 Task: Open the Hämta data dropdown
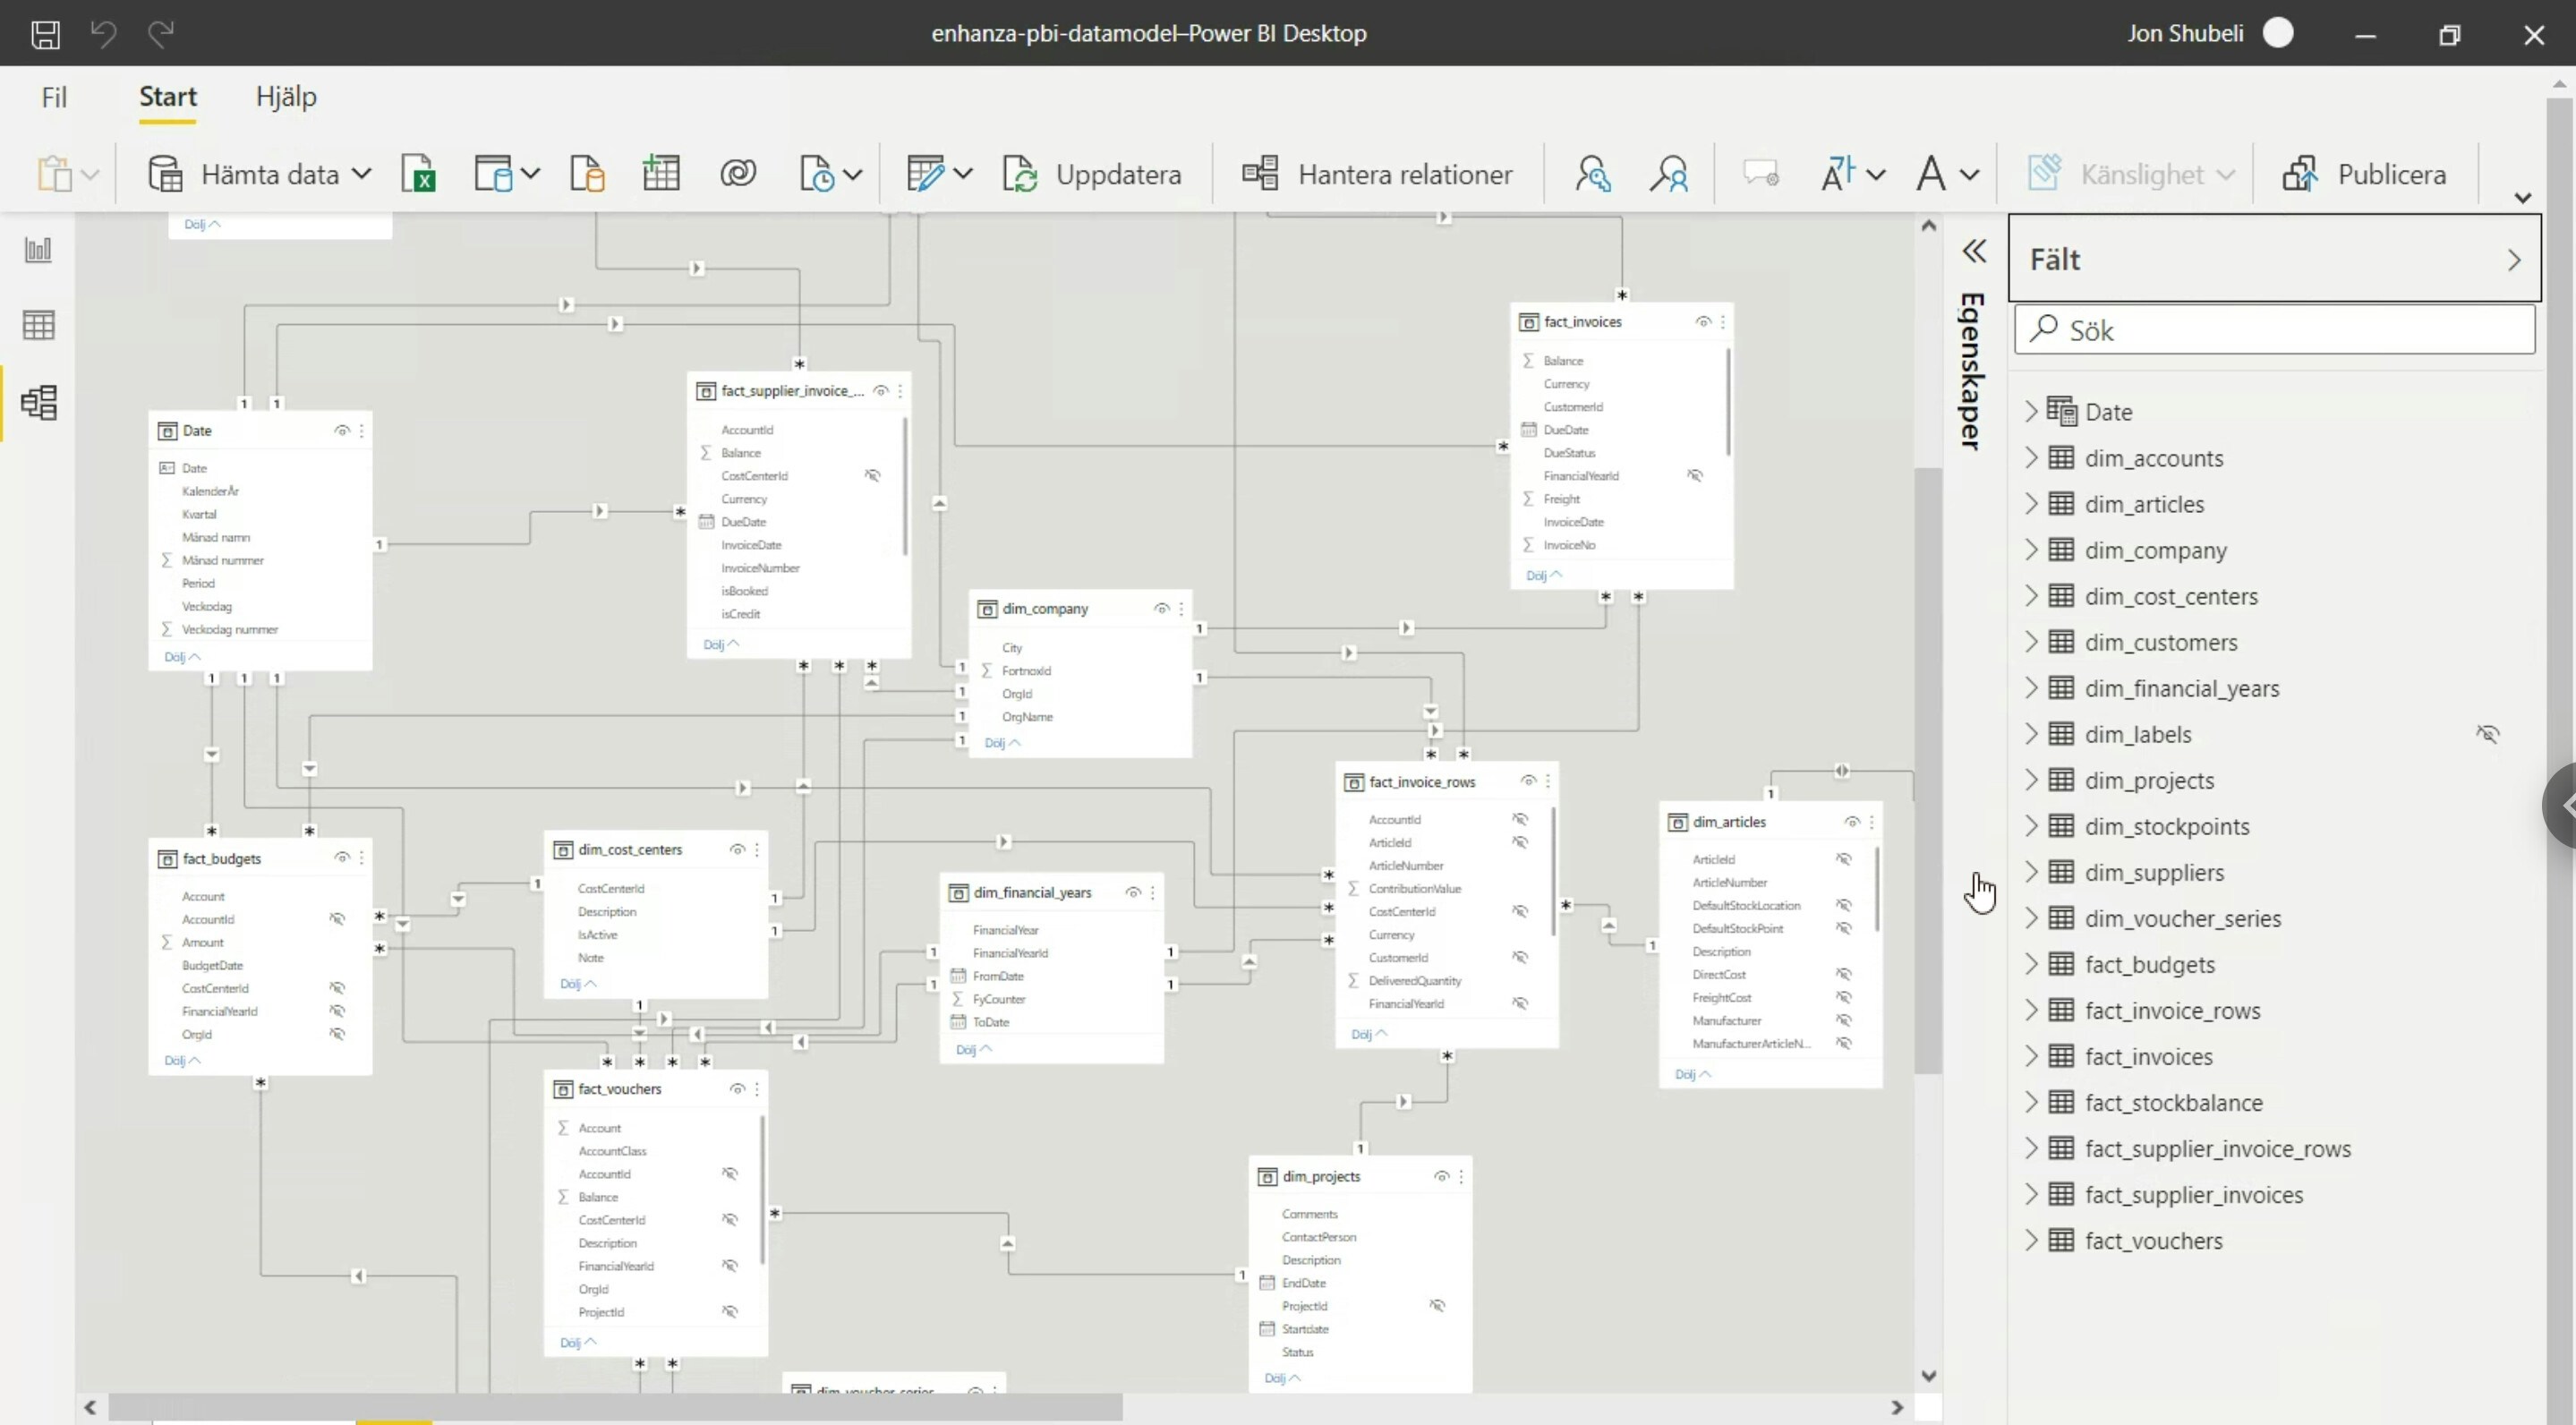(x=360, y=172)
